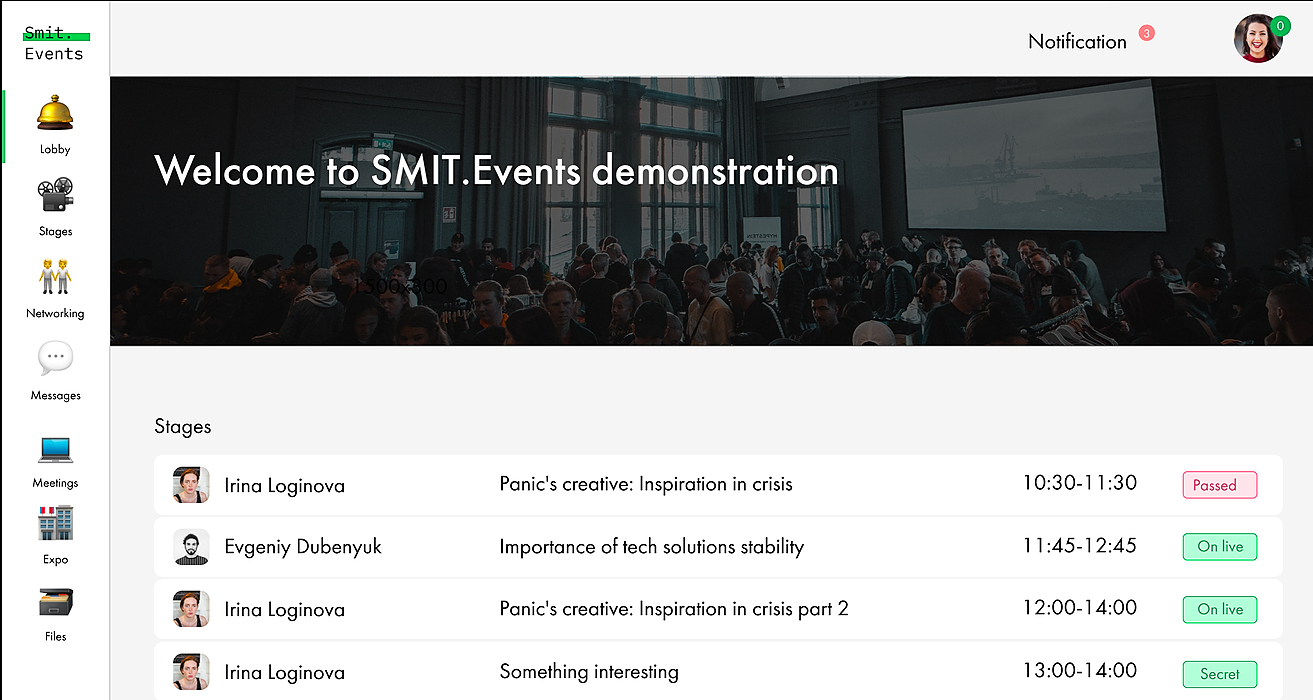Open Stages via the film camera icon
This screenshot has width=1313, height=700.
[55, 194]
